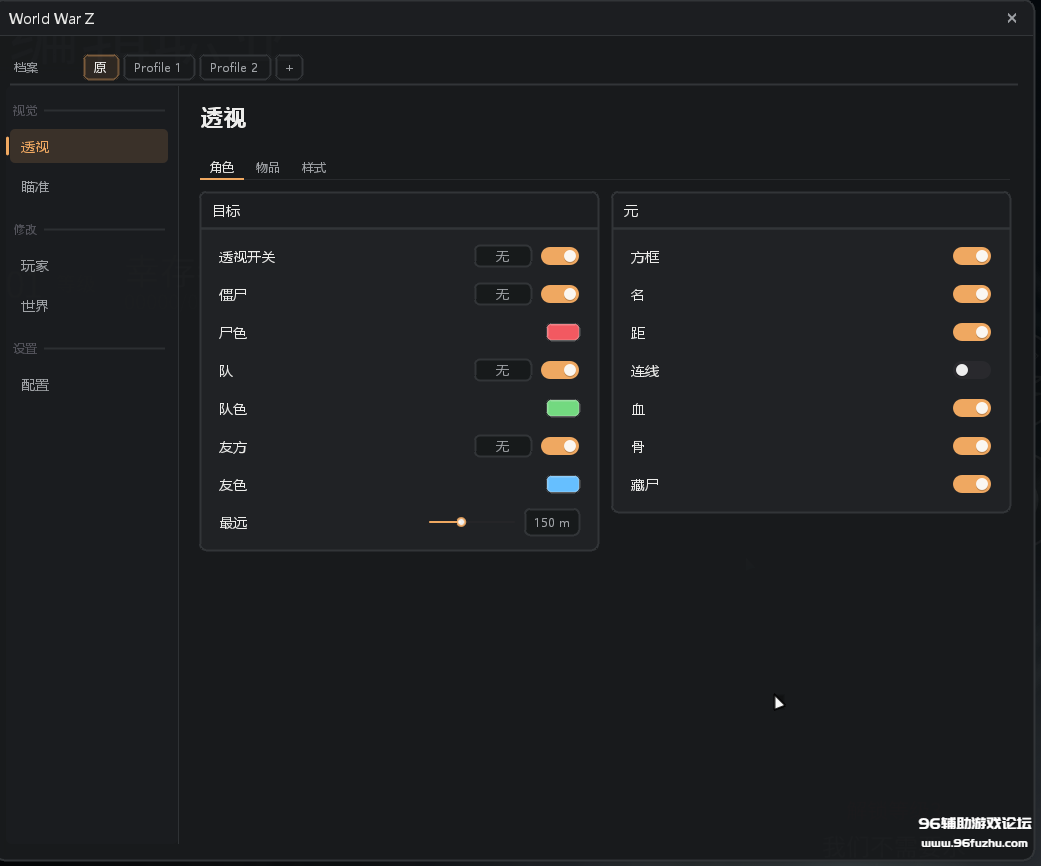Enable the 连线 toggle
This screenshot has height=866, width=1041.
[x=971, y=370]
